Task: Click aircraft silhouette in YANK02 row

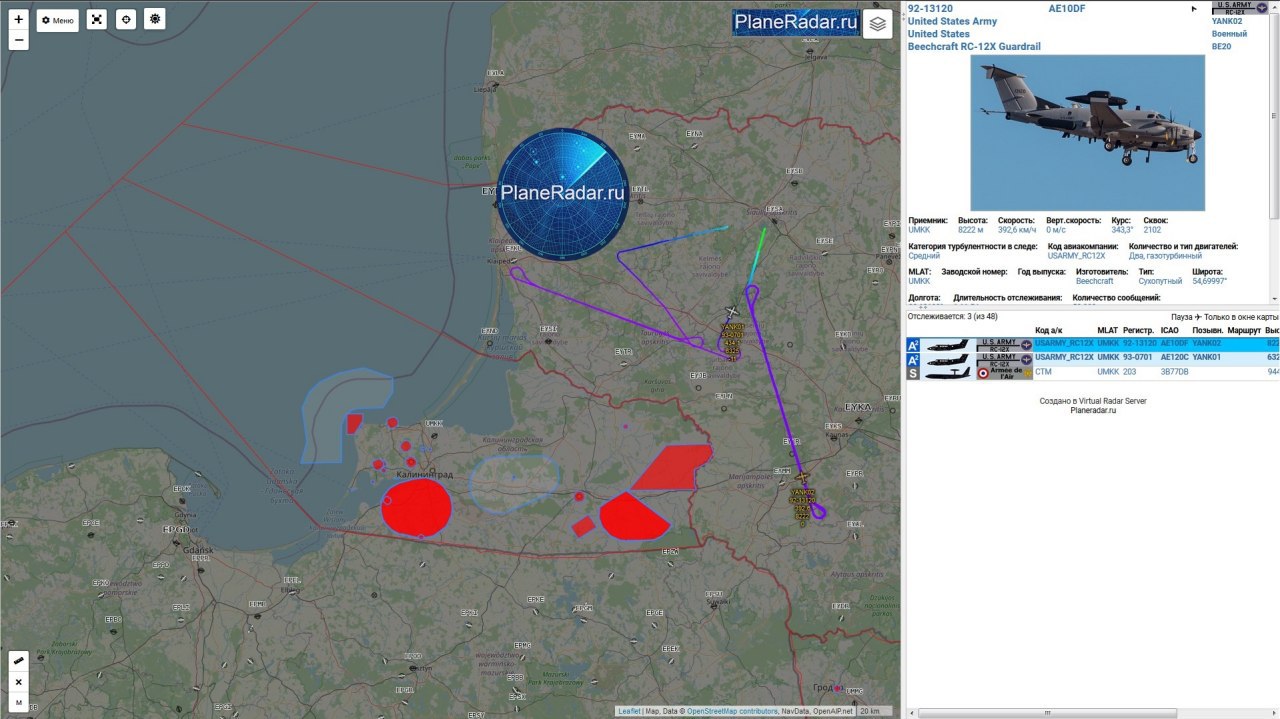Action: (948, 344)
